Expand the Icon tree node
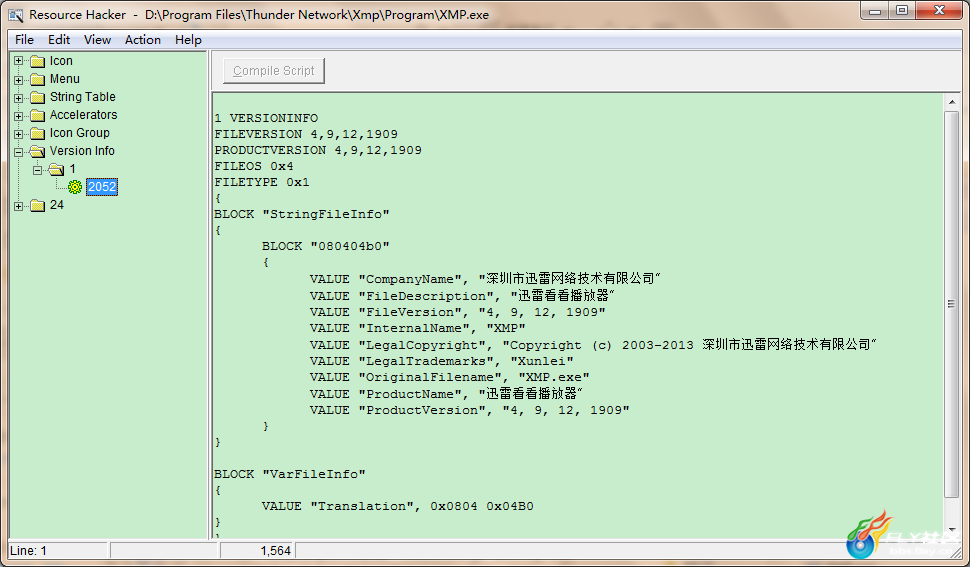Viewport: 970px width, 567px height. [19, 61]
